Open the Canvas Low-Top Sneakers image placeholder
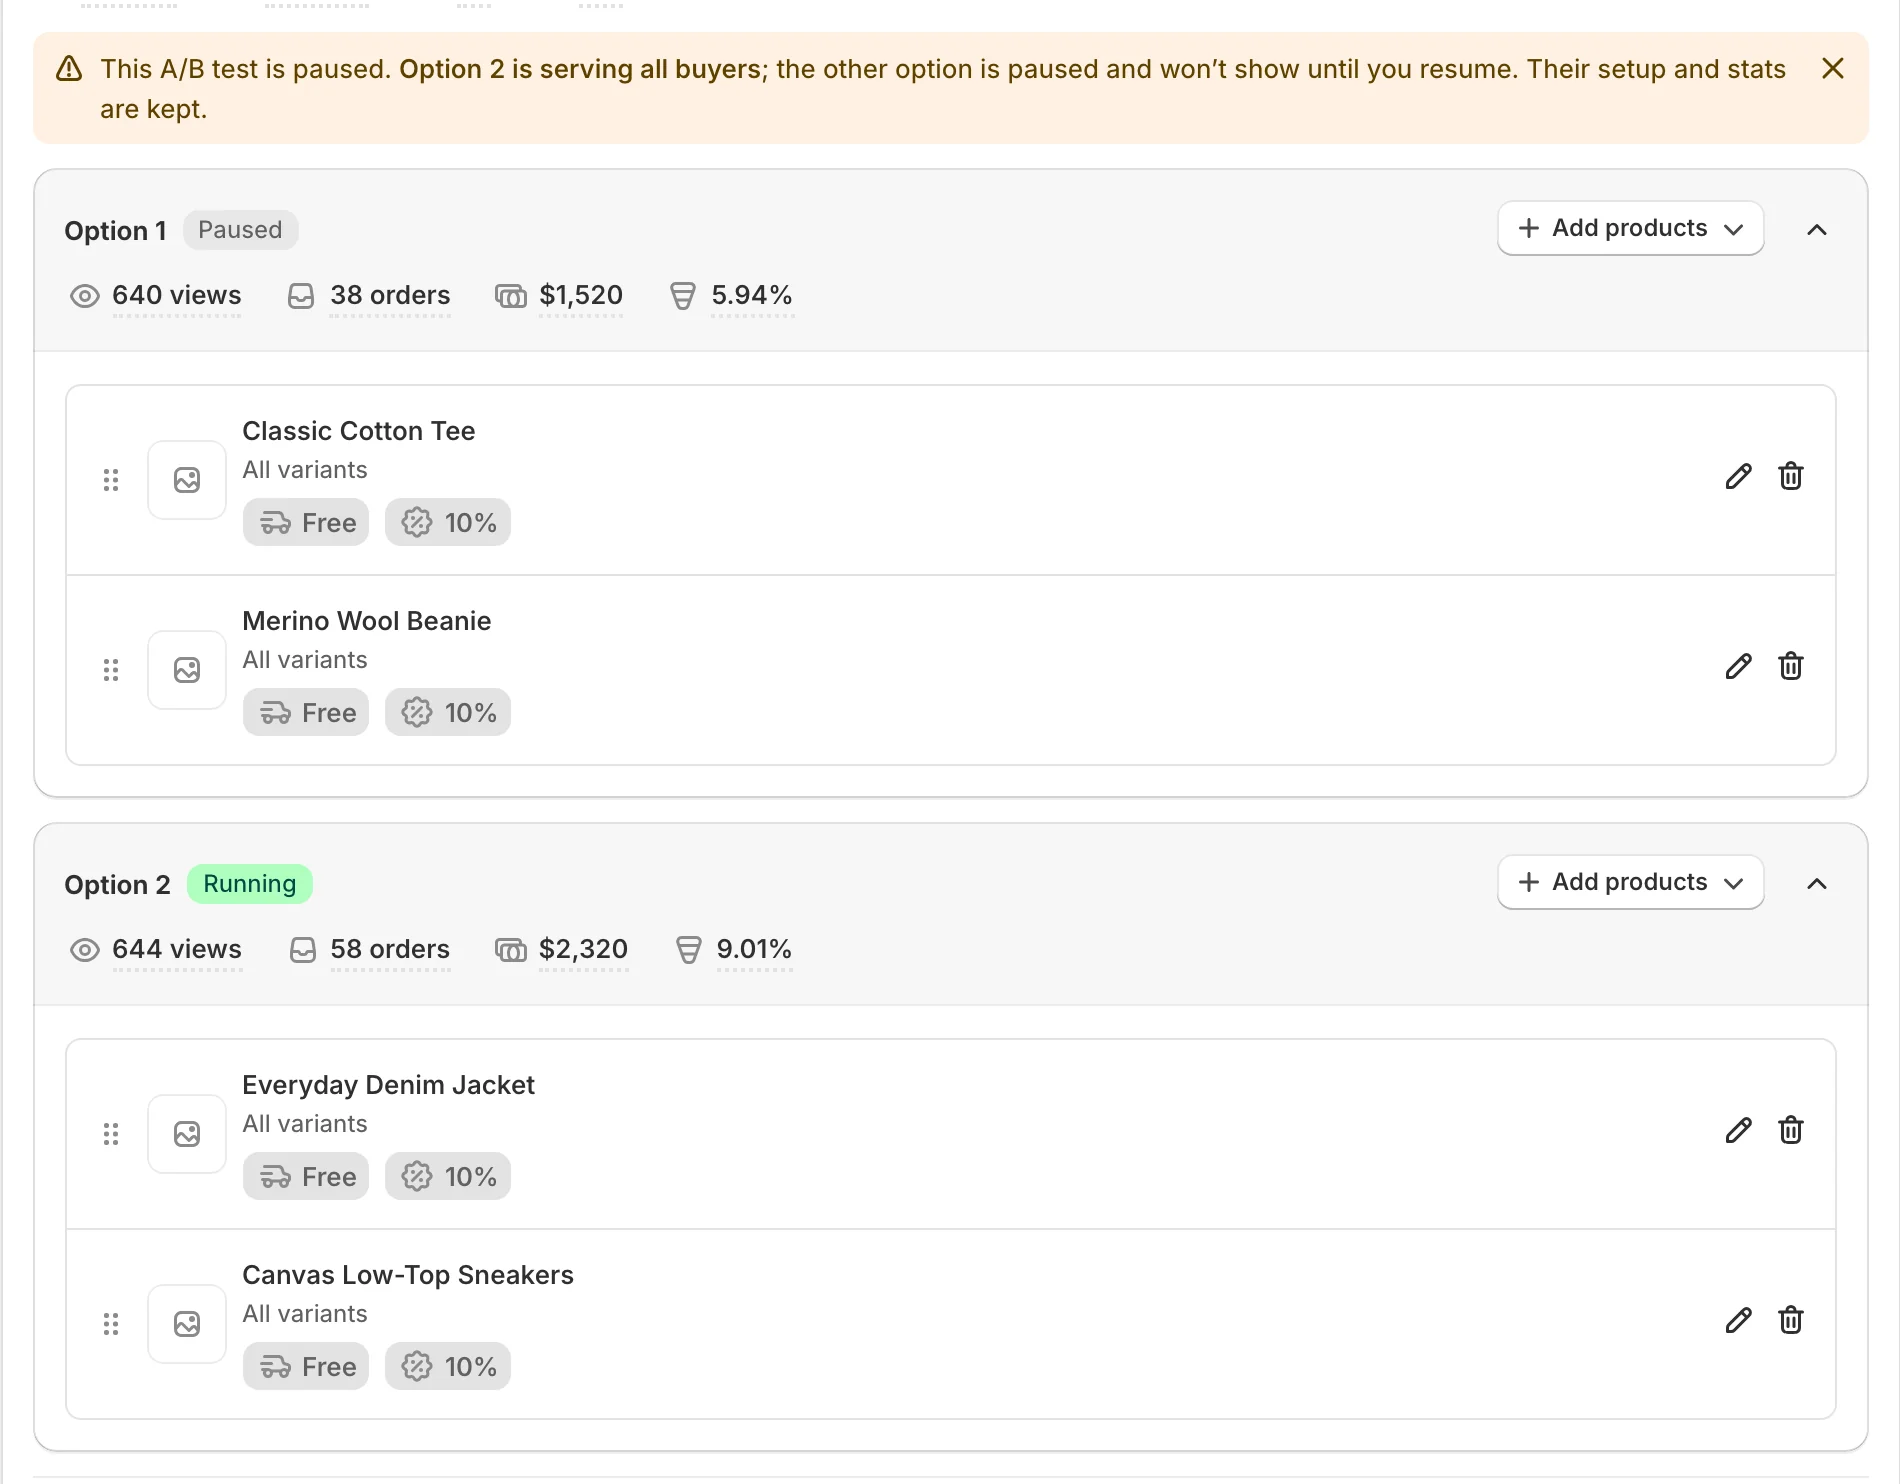Screen dimensions: 1900x1484 [x=187, y=1324]
